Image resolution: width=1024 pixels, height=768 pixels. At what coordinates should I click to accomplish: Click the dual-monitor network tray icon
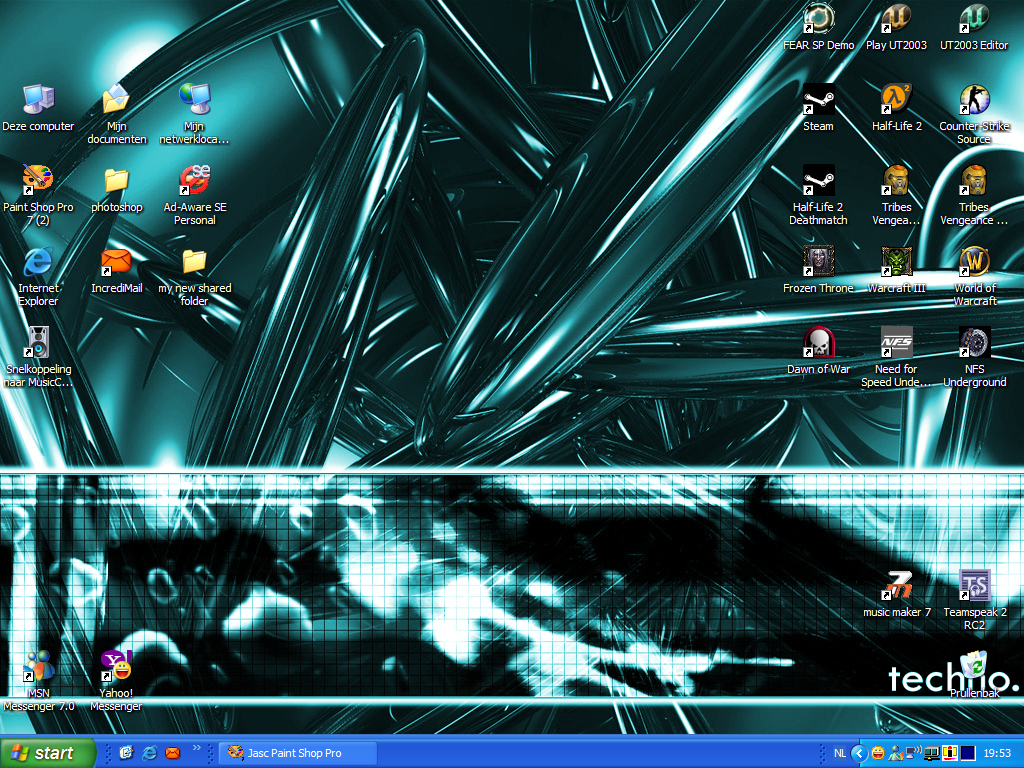point(931,753)
